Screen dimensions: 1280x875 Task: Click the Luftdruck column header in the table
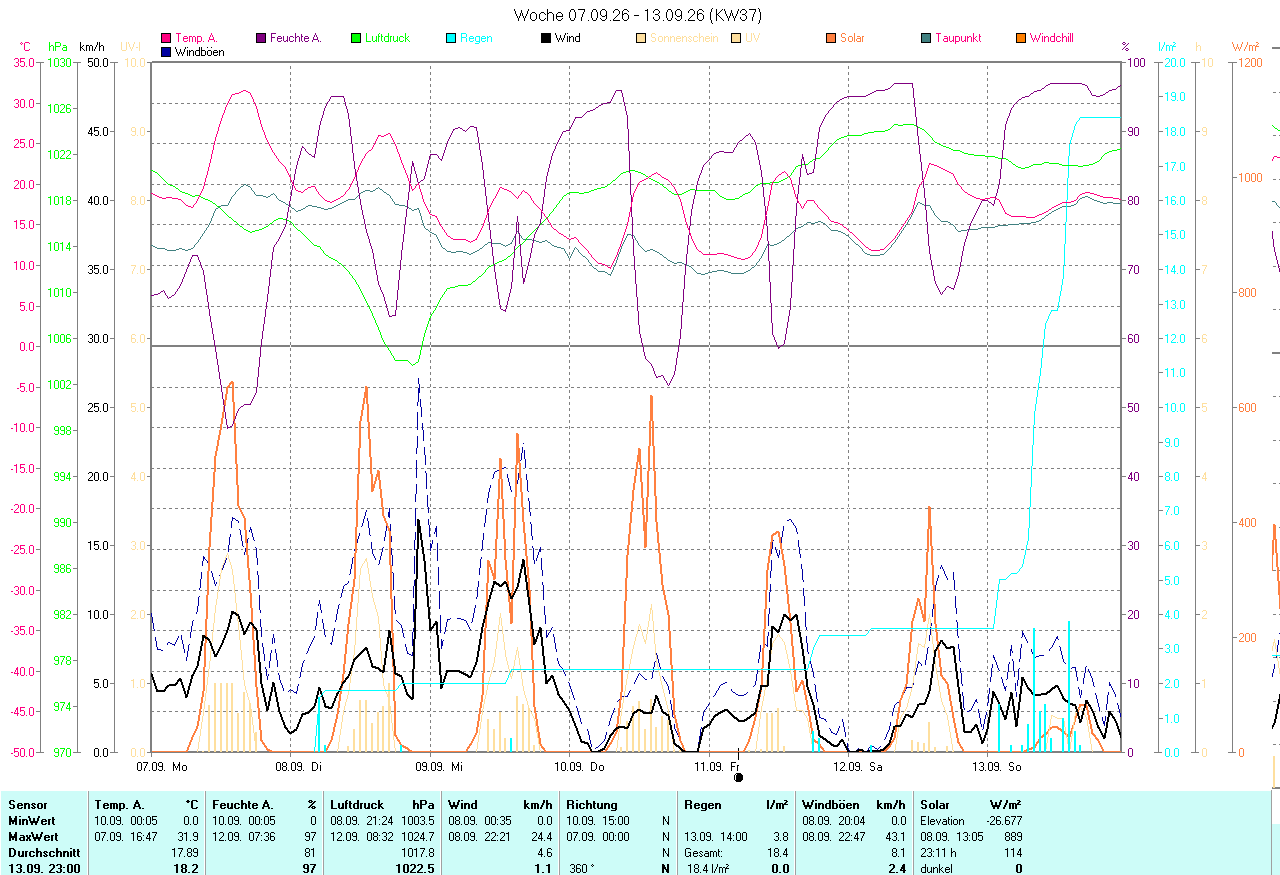pos(352,804)
